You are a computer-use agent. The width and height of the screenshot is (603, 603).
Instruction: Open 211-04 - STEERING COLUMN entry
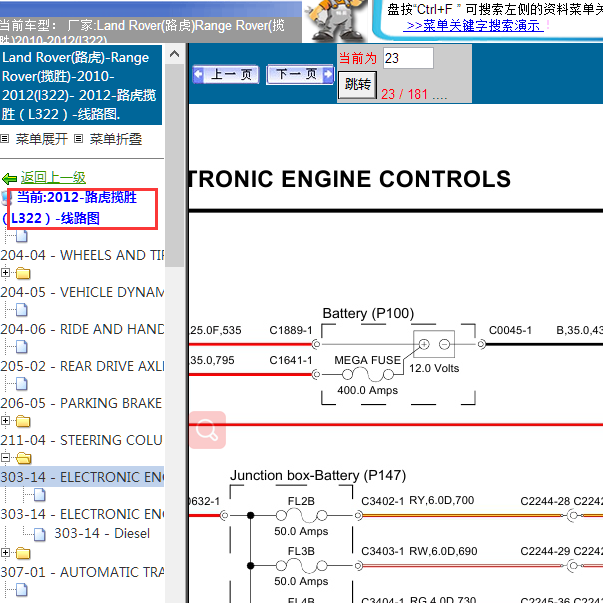point(82,440)
